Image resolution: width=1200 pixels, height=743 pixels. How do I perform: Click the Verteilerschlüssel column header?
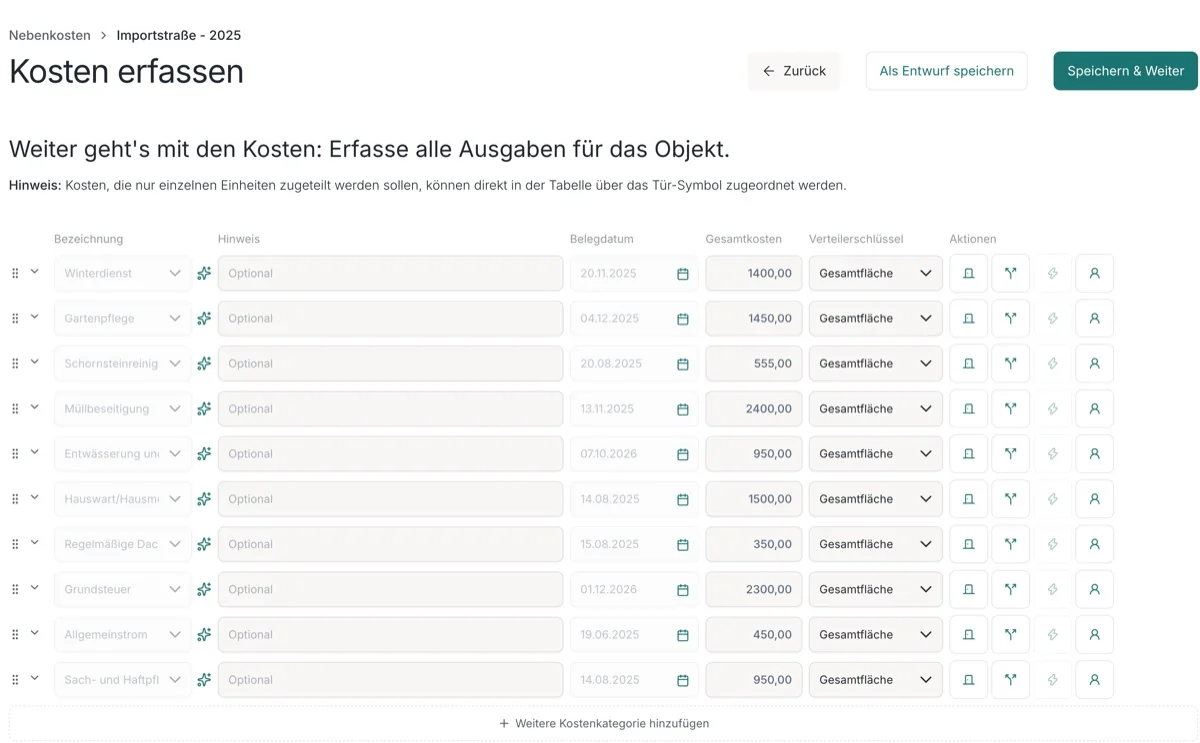pos(856,239)
